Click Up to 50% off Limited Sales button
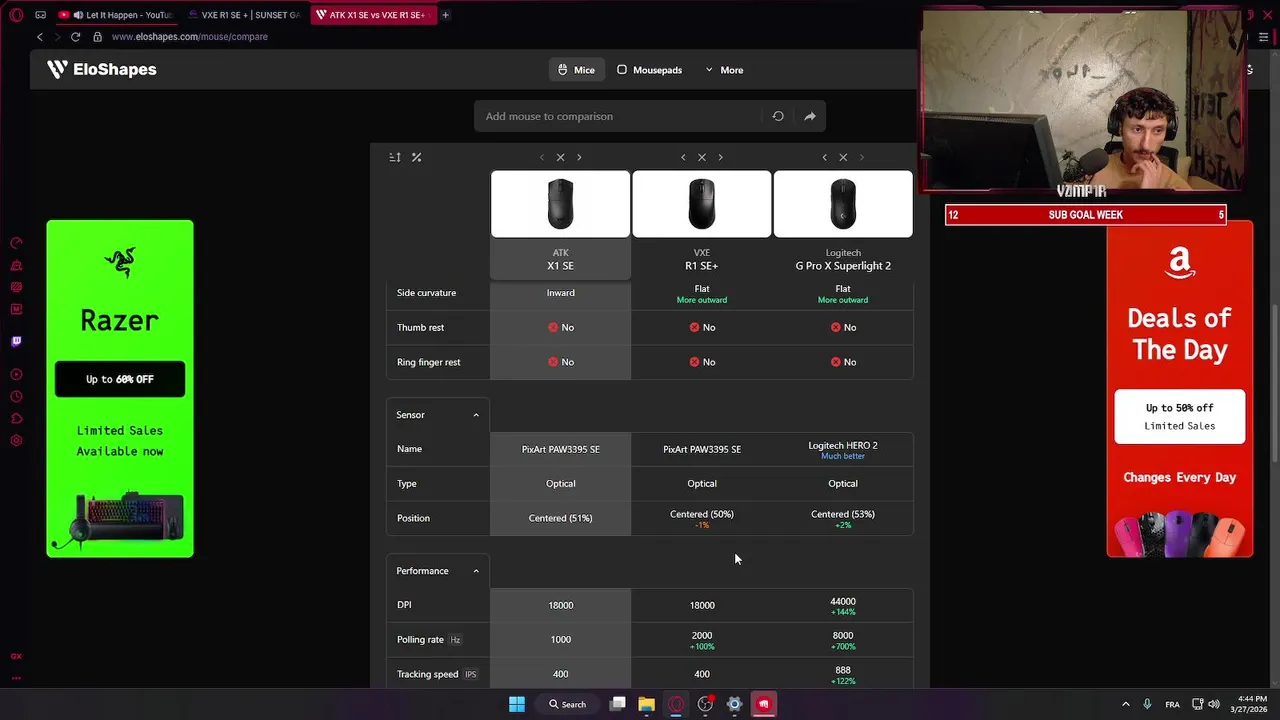The image size is (1280, 720). click(x=1180, y=416)
